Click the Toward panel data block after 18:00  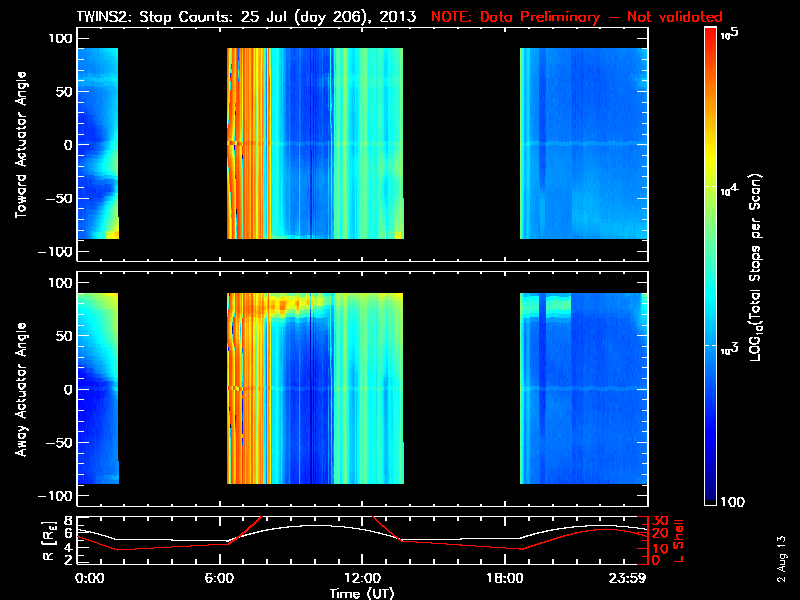point(584,143)
